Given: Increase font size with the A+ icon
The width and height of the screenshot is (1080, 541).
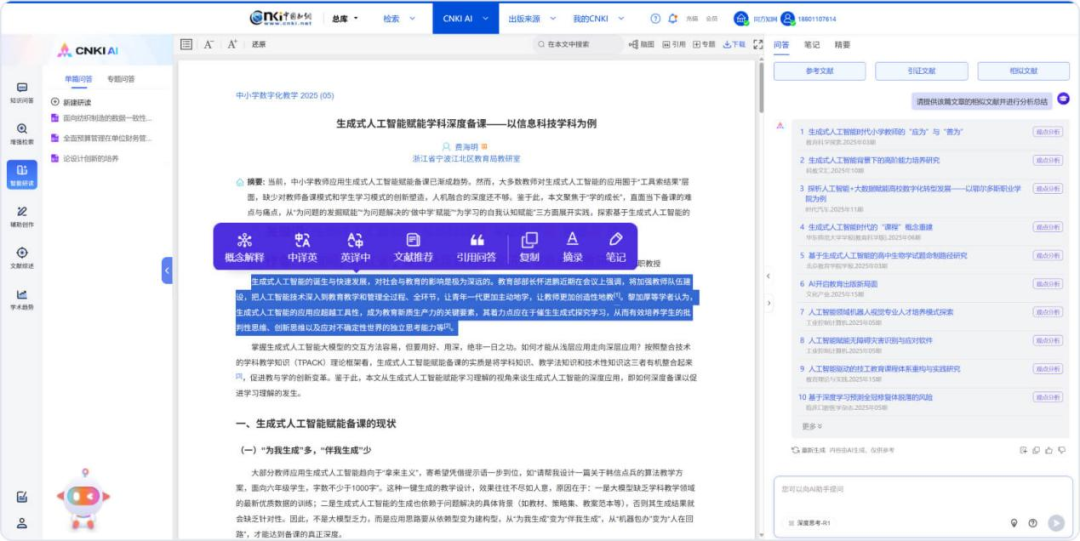Looking at the screenshot, I should pyautogui.click(x=232, y=44).
